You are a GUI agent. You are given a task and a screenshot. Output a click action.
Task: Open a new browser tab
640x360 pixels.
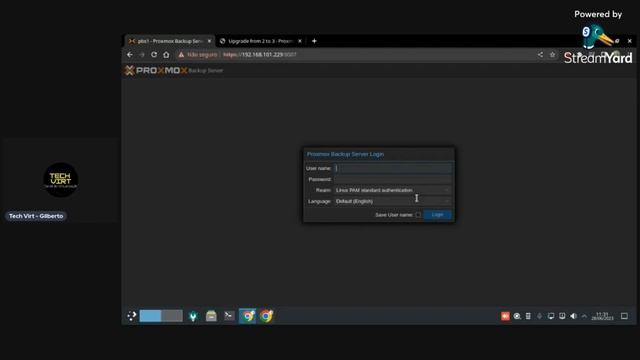pos(314,41)
